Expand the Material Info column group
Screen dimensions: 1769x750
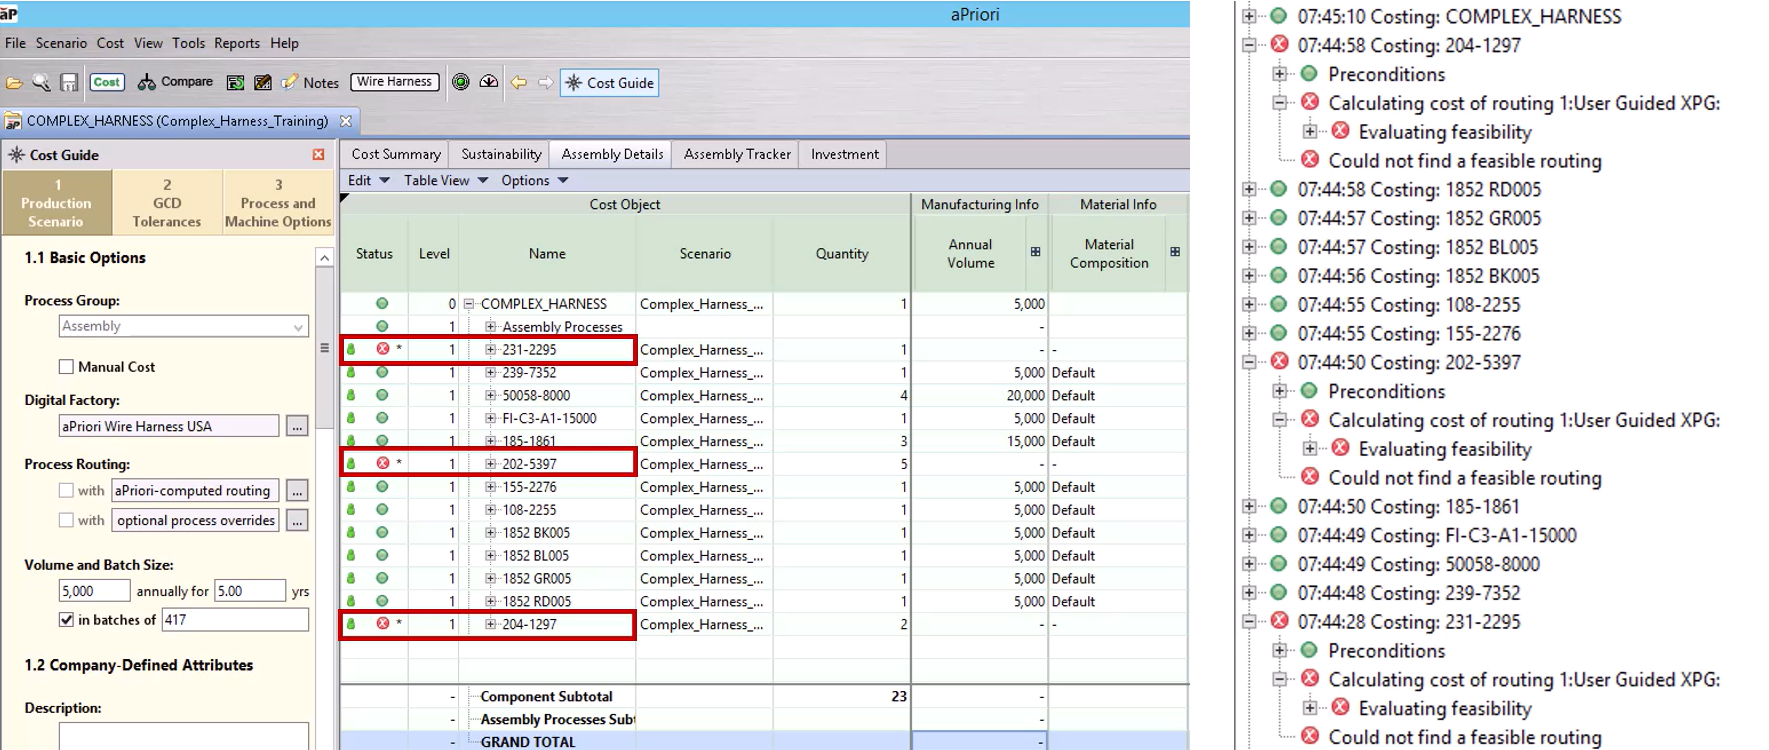pyautogui.click(x=1175, y=252)
